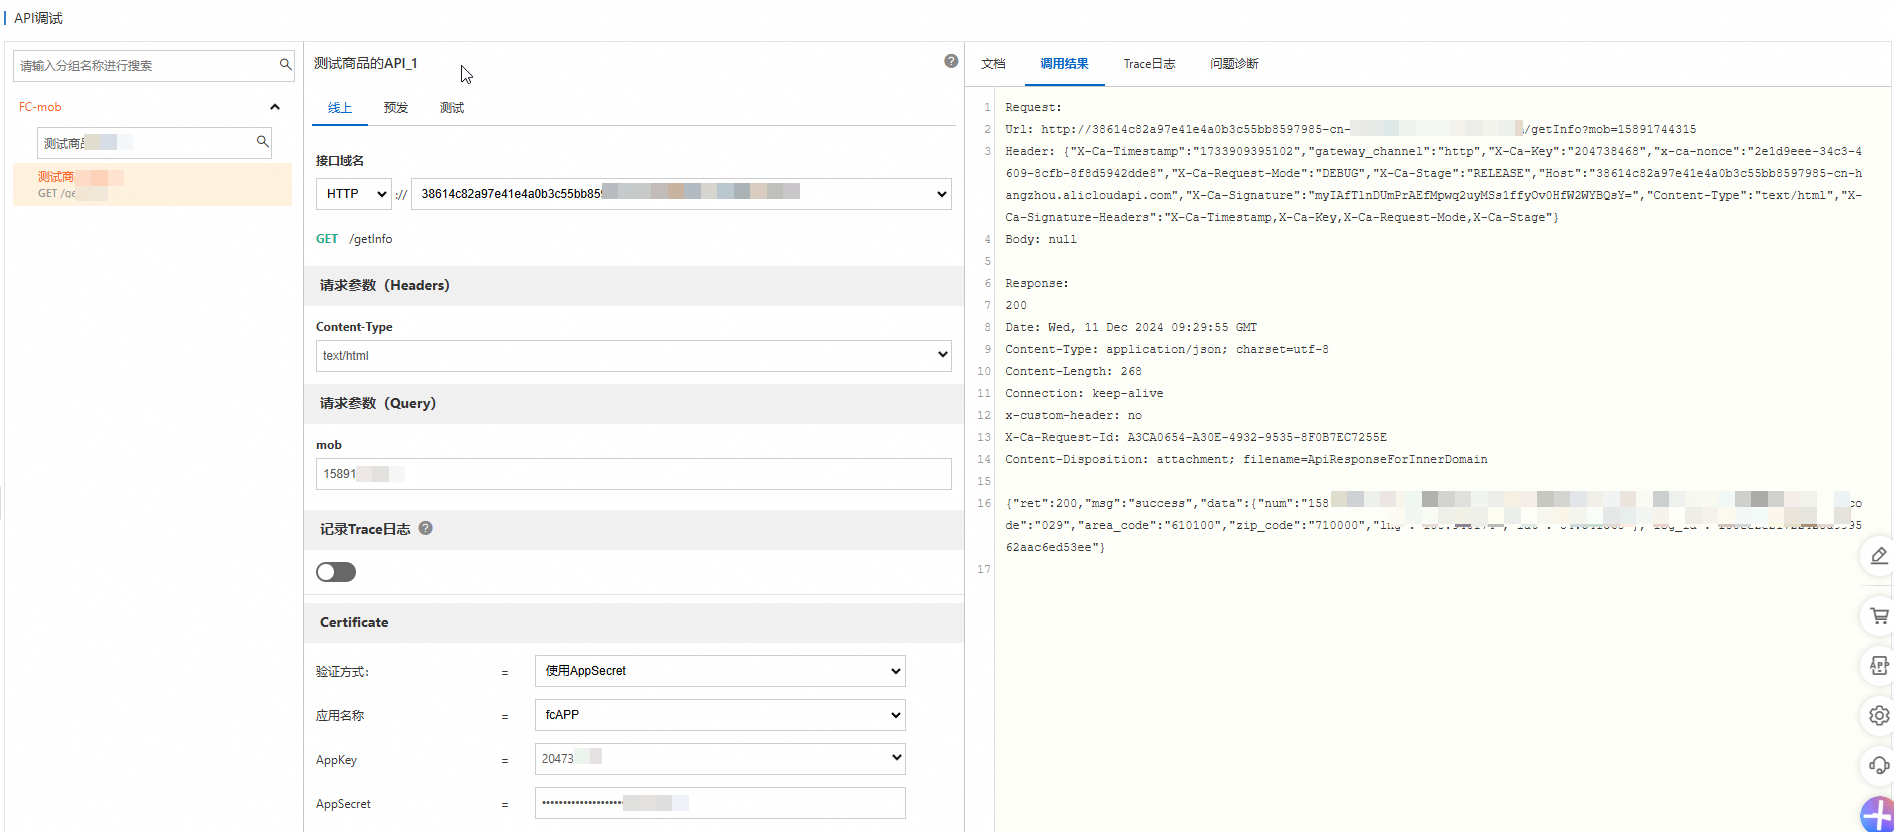Click the info icon next to 记录Trace日志
Image resolution: width=1894 pixels, height=832 pixels.
pos(425,528)
